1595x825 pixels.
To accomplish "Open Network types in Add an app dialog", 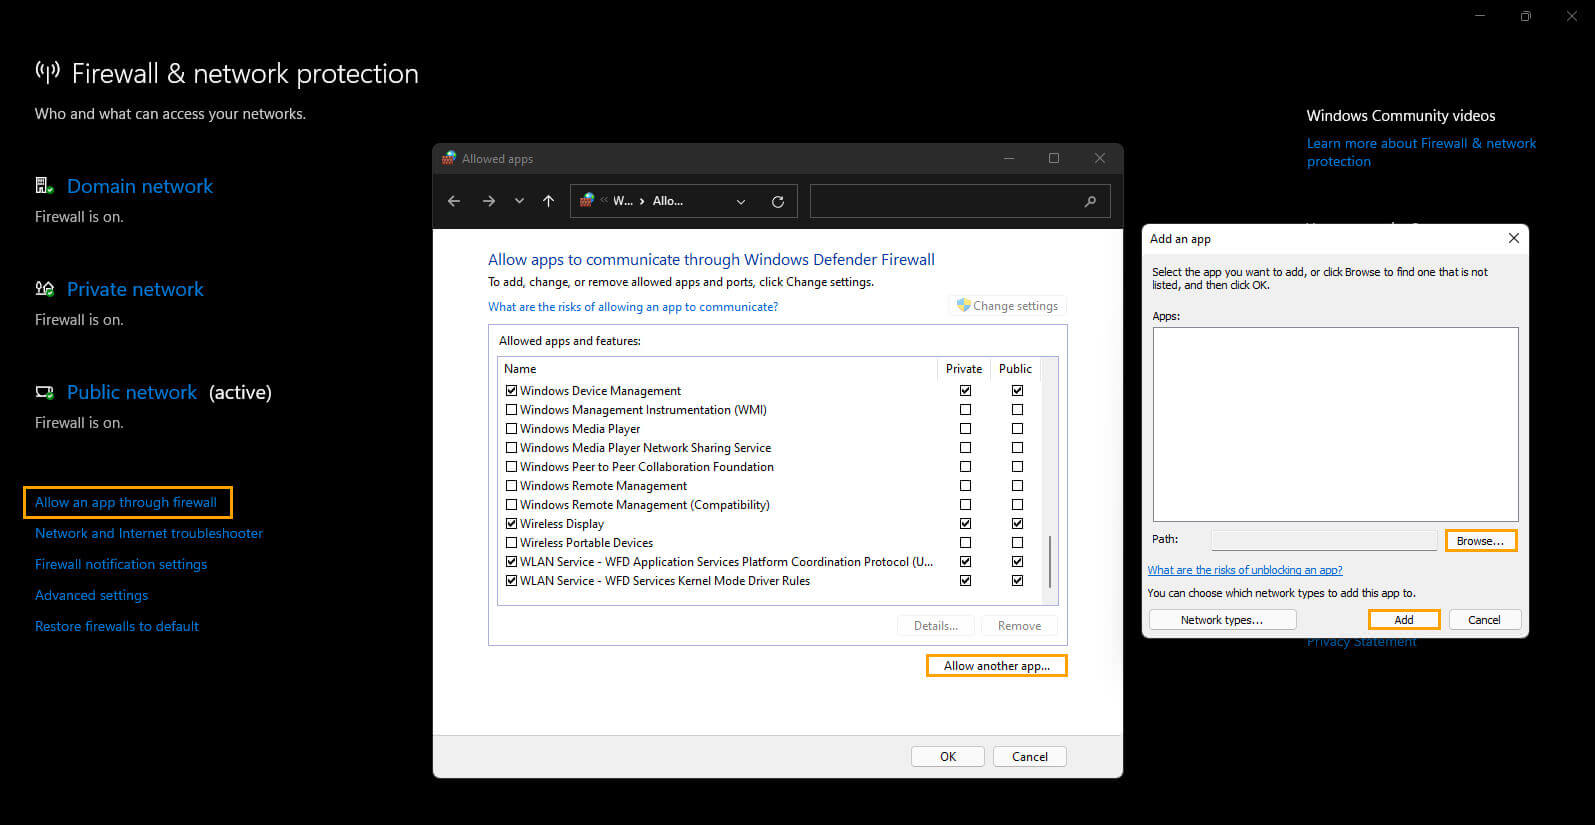I will click(1222, 620).
